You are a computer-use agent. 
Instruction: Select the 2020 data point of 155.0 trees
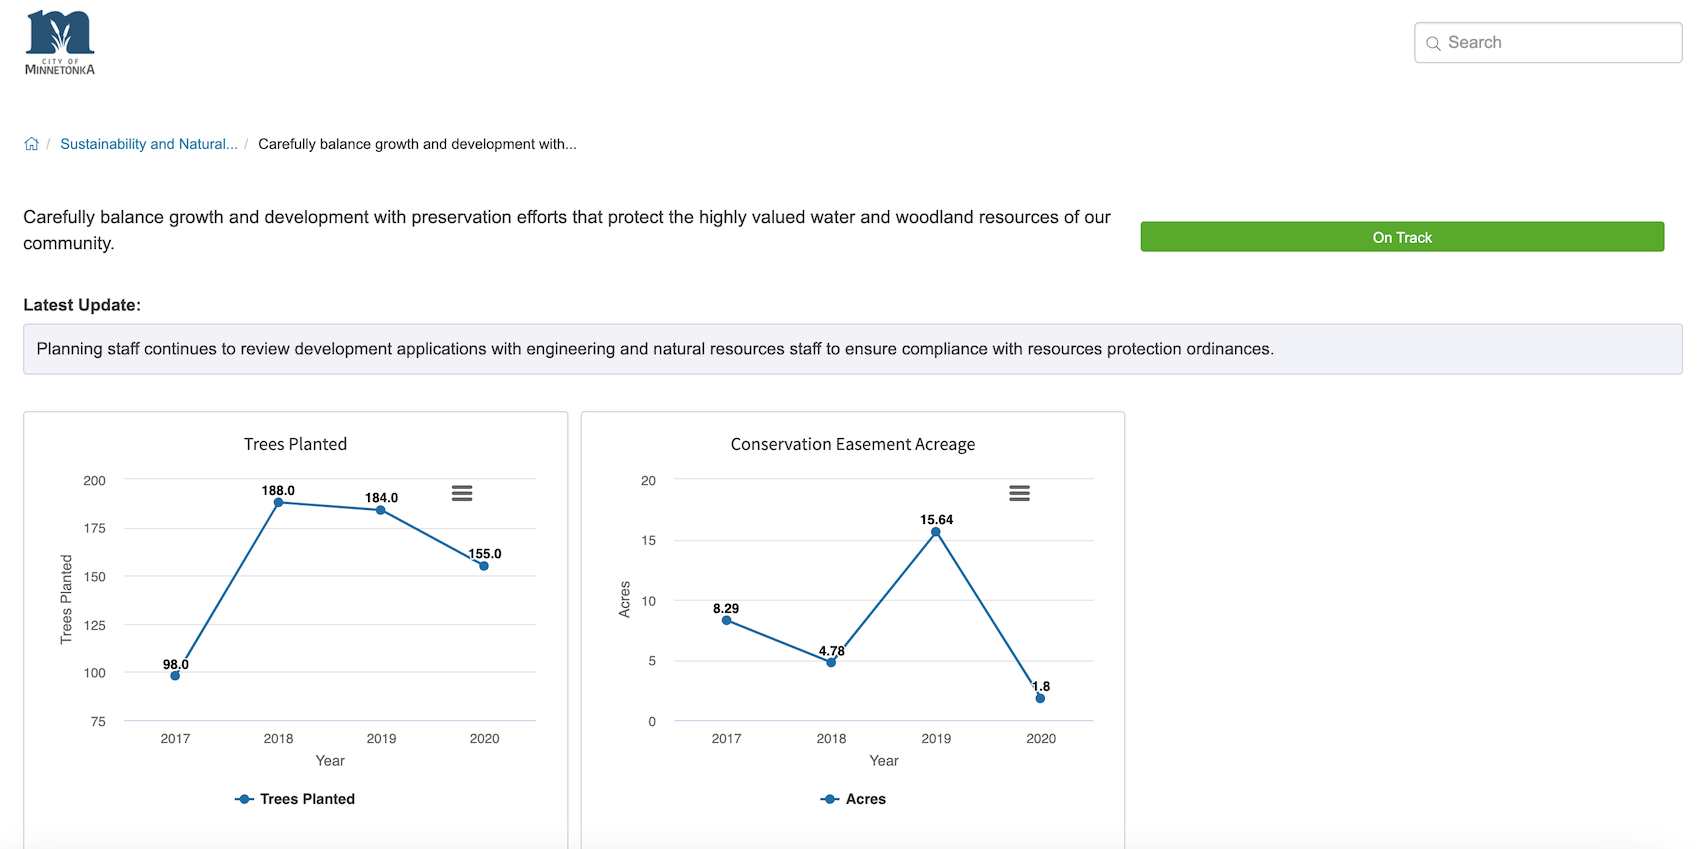[x=484, y=566]
